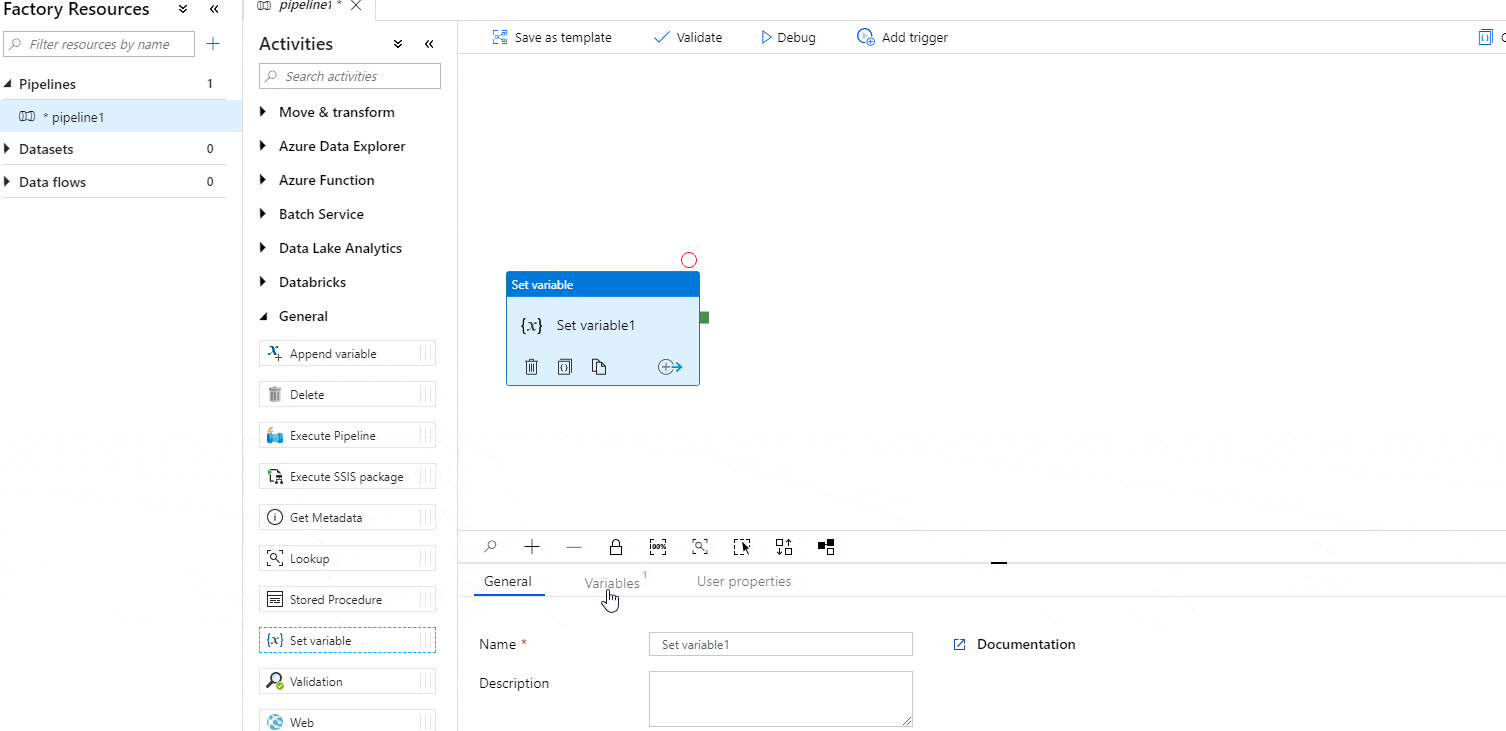This screenshot has height=731, width=1506.
Task: Click the Append variable activity icon
Action: [x=275, y=353]
